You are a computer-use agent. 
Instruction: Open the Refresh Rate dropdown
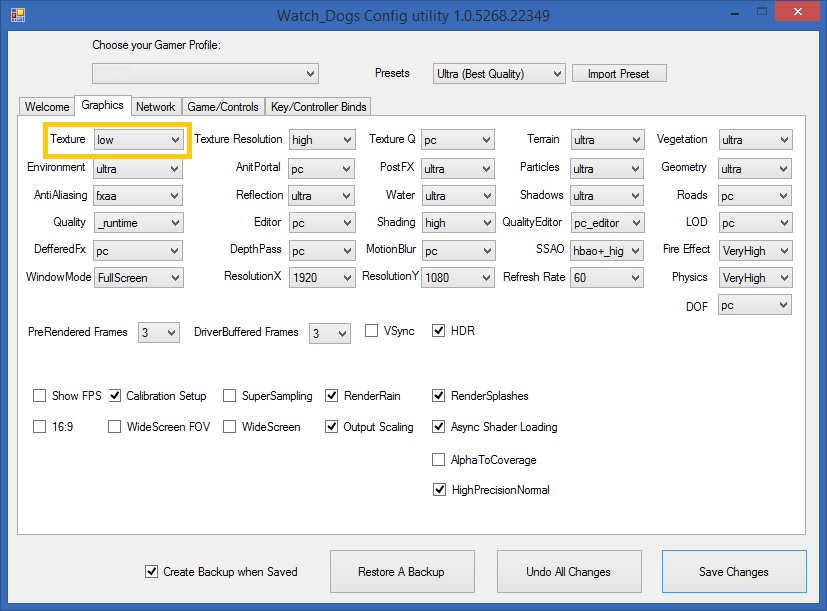pos(607,278)
